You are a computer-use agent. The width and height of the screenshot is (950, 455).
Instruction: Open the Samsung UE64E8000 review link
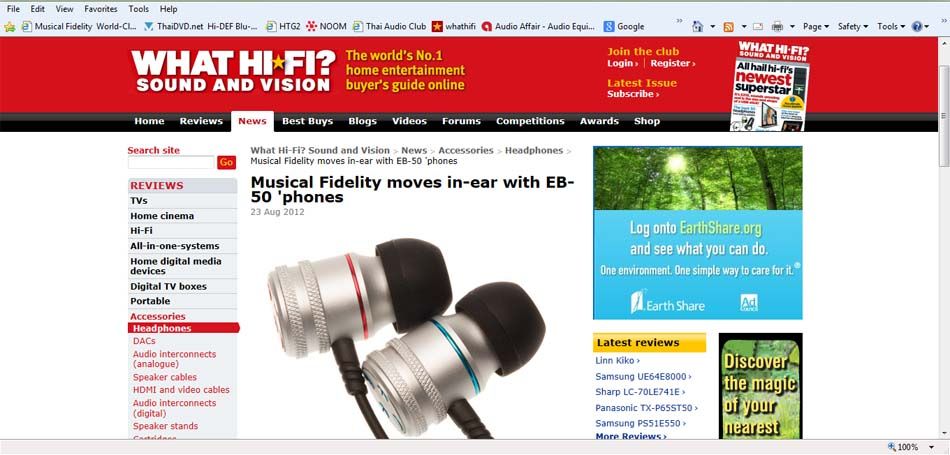(642, 376)
